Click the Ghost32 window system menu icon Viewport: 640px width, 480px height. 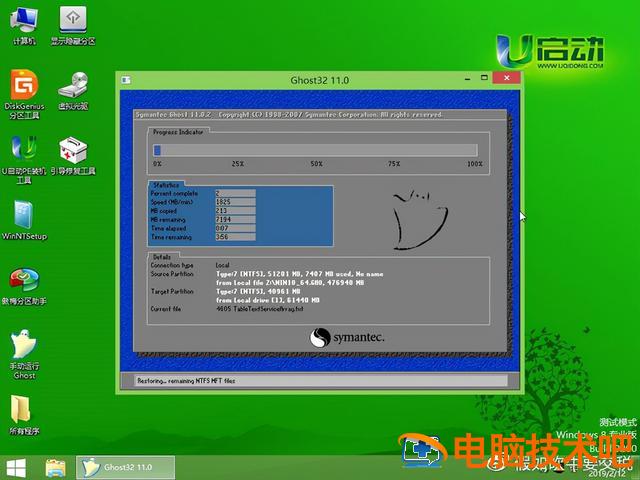click(126, 80)
